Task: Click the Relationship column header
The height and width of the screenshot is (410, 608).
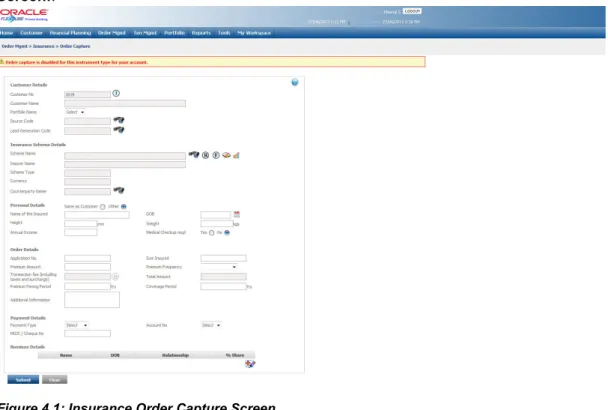Action: coord(175,355)
